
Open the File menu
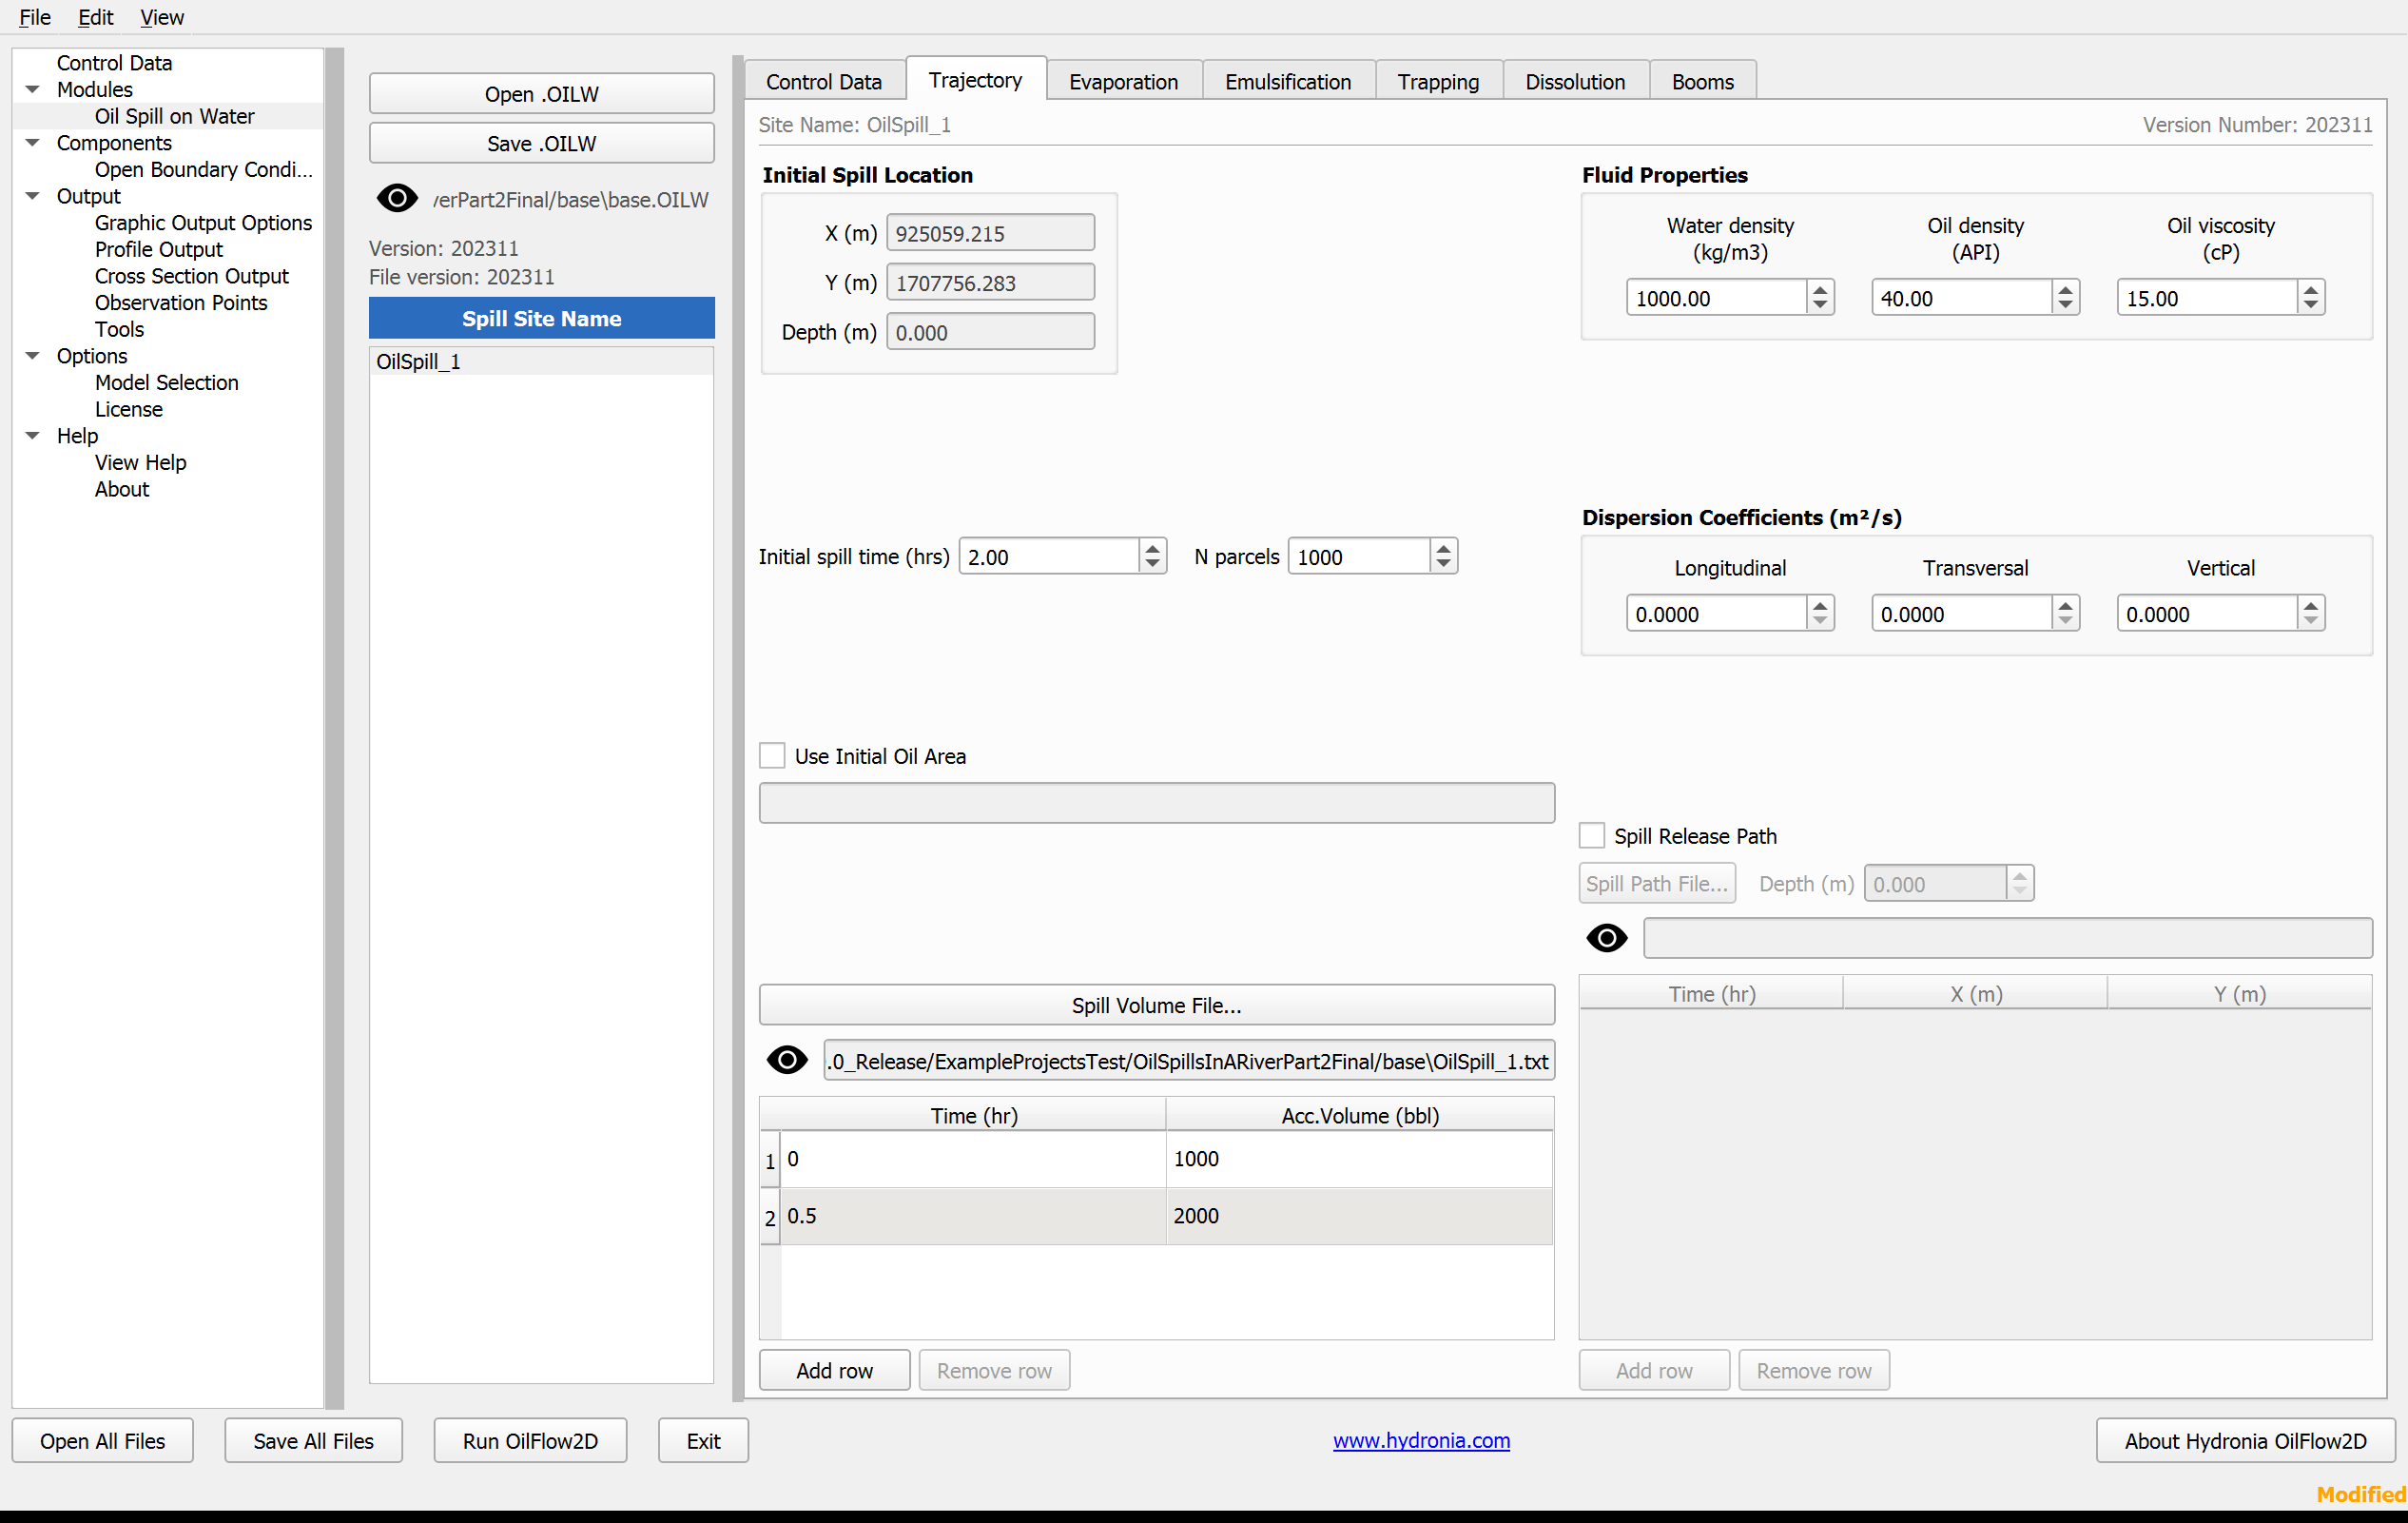tap(35, 17)
